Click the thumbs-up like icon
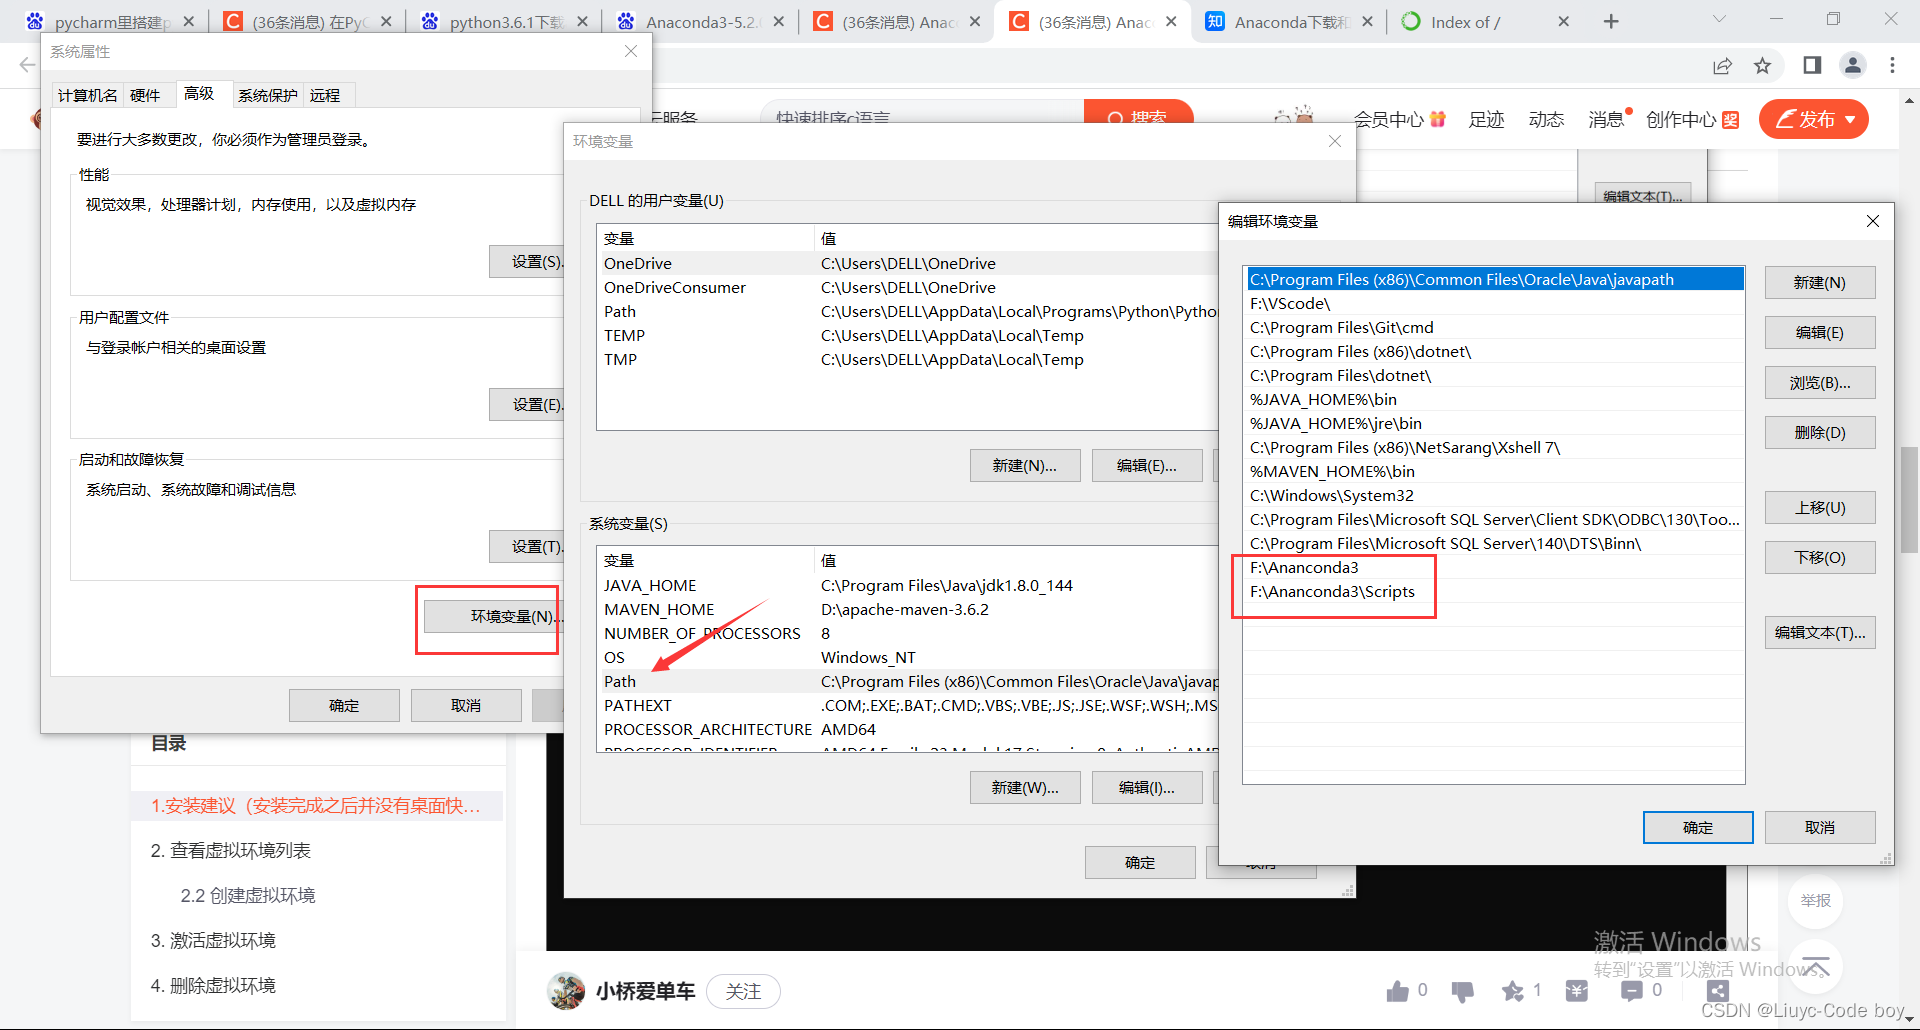The image size is (1920, 1030). point(1397,991)
